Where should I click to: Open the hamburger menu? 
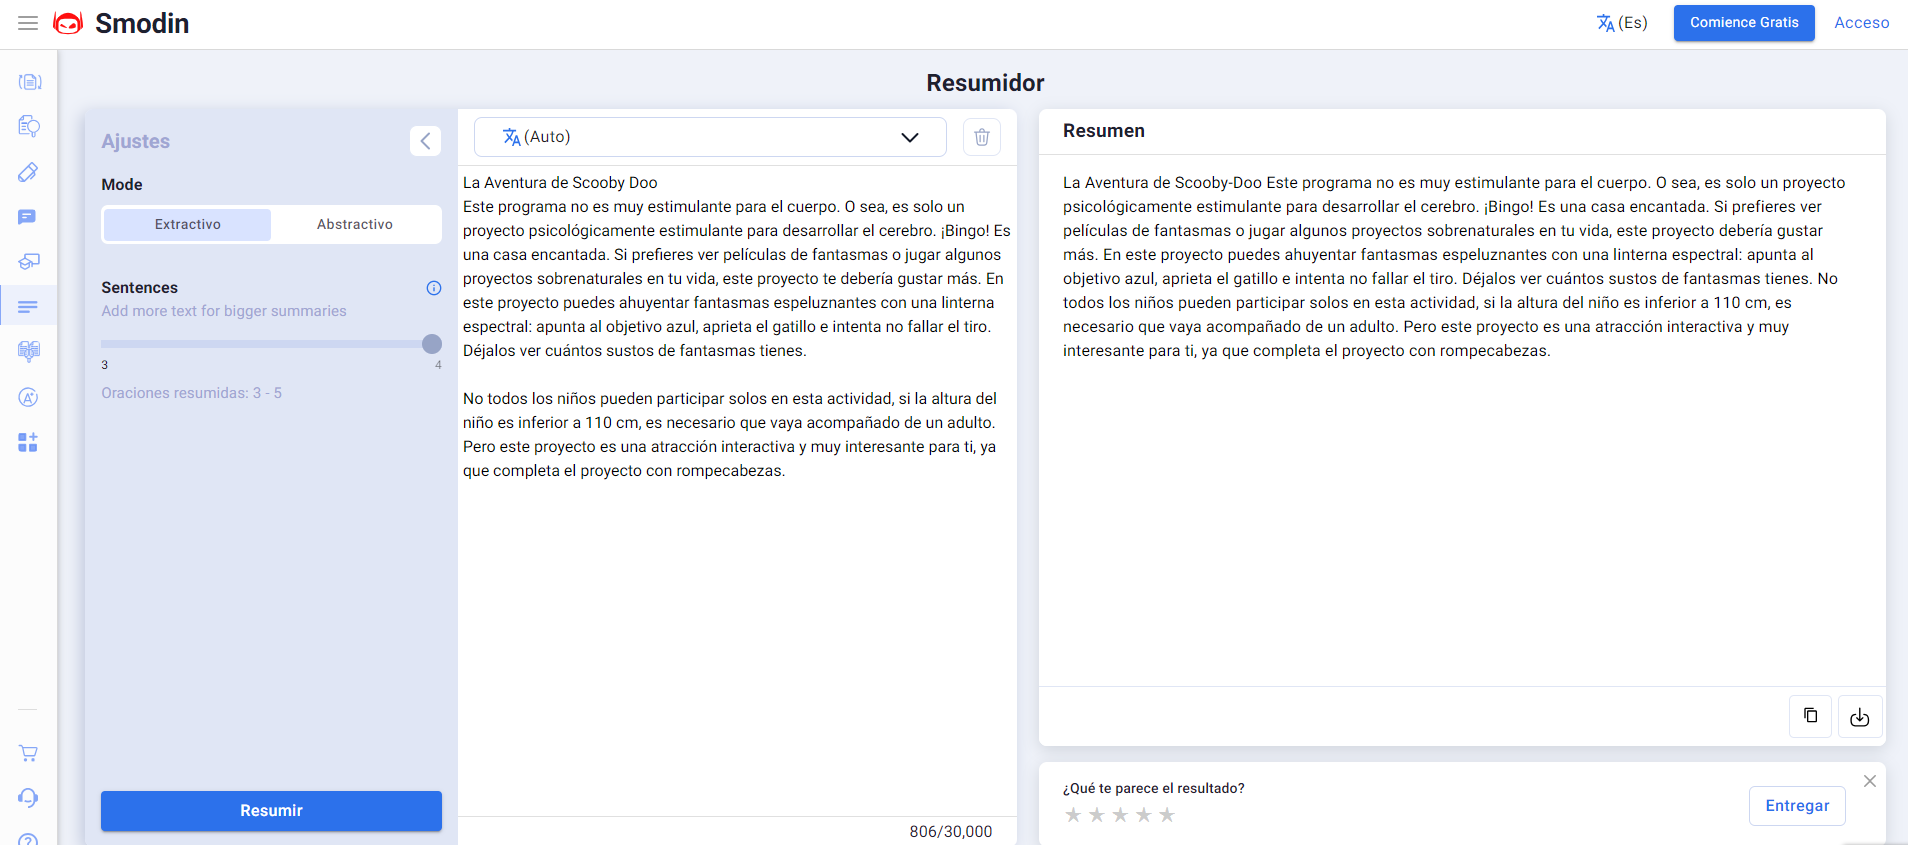[x=28, y=23]
